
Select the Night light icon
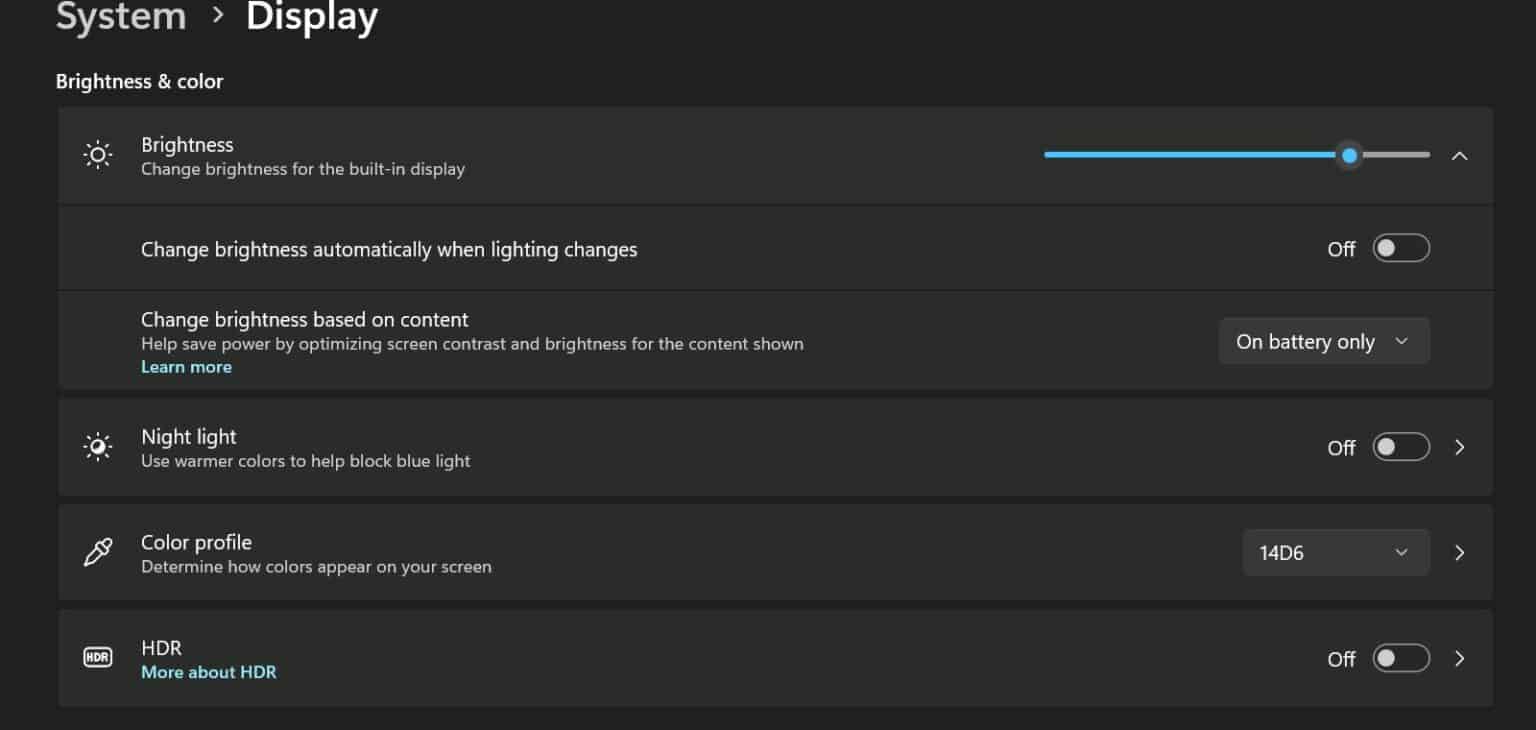pyautogui.click(x=97, y=447)
